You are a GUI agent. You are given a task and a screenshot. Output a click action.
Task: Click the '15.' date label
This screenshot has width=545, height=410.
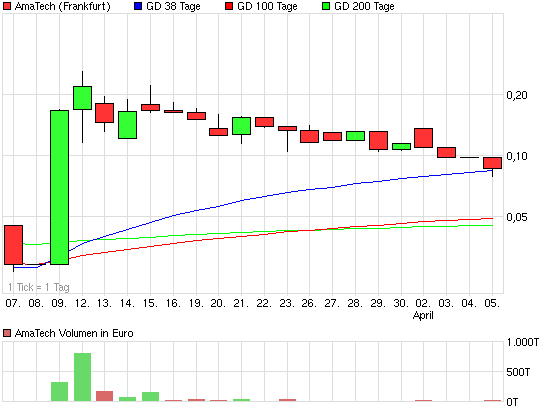pyautogui.click(x=151, y=303)
